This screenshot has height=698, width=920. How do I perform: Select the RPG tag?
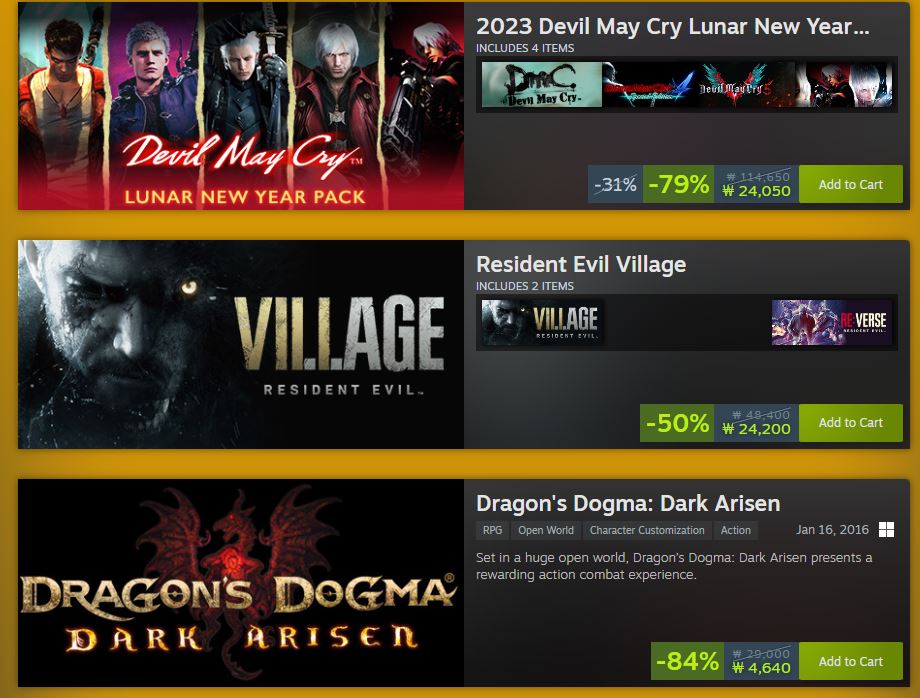click(x=492, y=530)
